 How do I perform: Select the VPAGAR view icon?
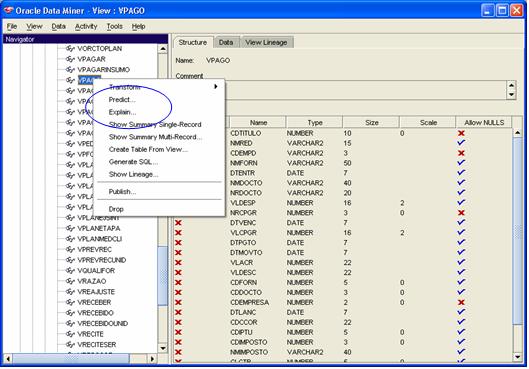(70, 59)
